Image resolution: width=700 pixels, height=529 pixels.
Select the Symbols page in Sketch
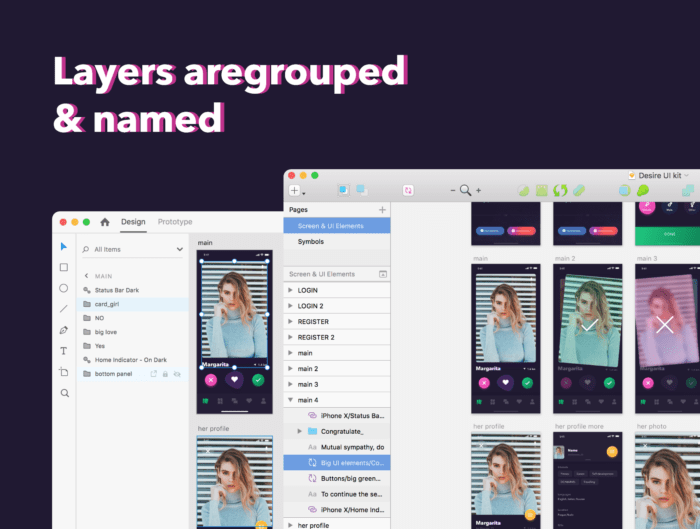337,242
